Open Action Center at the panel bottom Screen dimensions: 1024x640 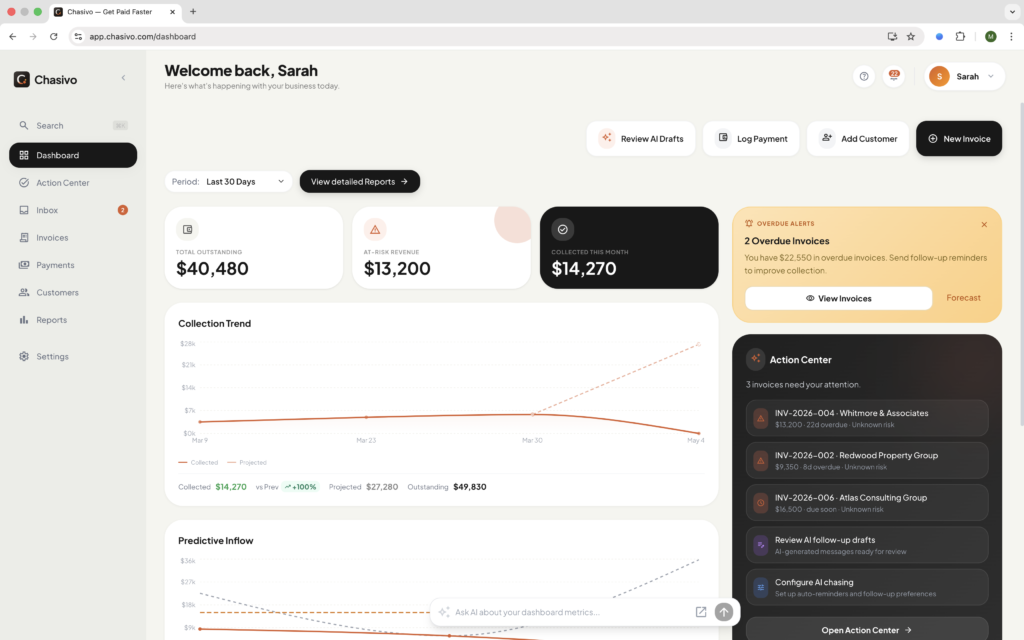pos(867,630)
